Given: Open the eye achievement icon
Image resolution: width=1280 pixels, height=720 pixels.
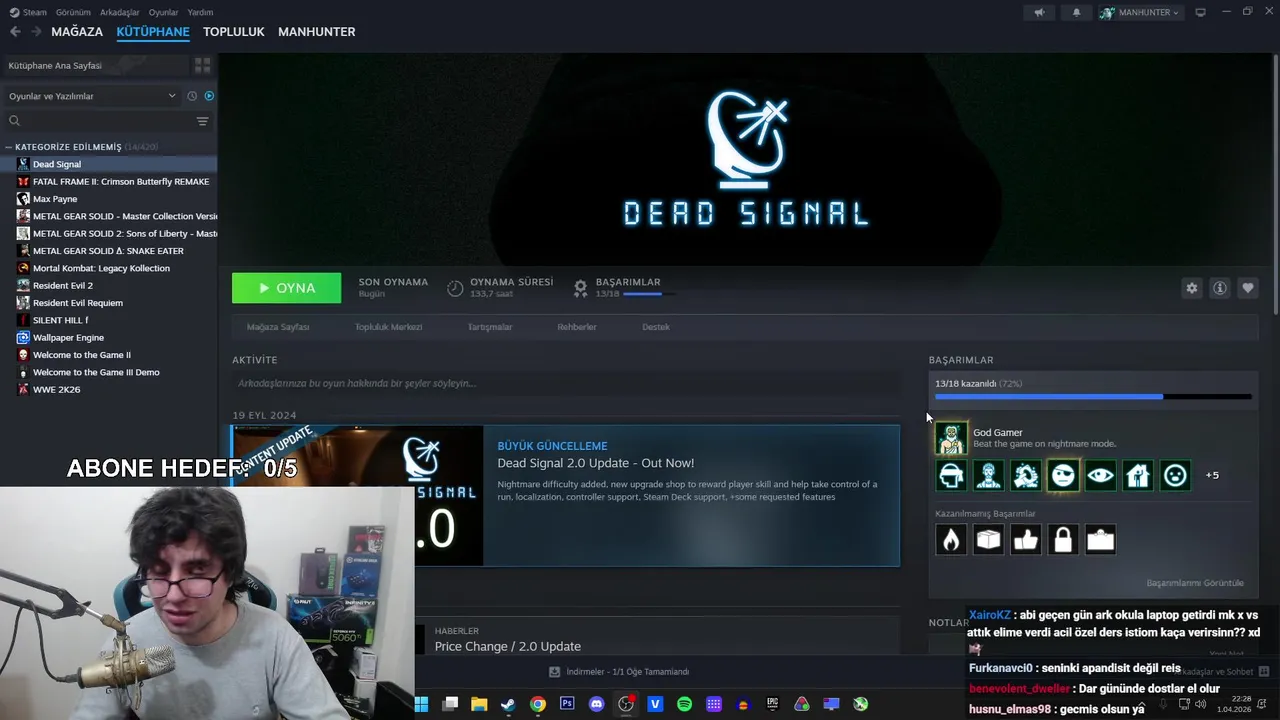Looking at the screenshot, I should [1100, 476].
